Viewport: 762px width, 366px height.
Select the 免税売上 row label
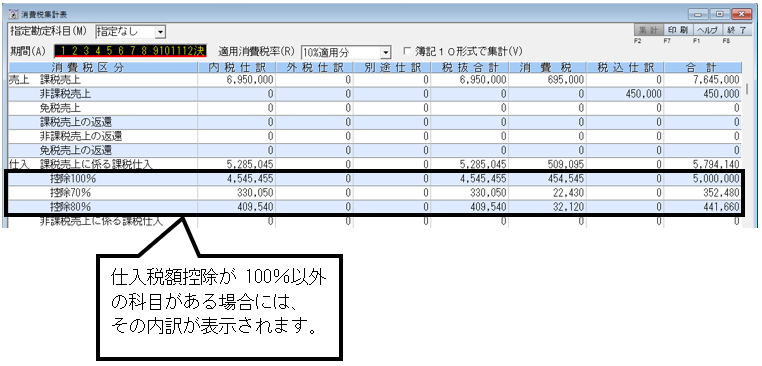click(59, 108)
